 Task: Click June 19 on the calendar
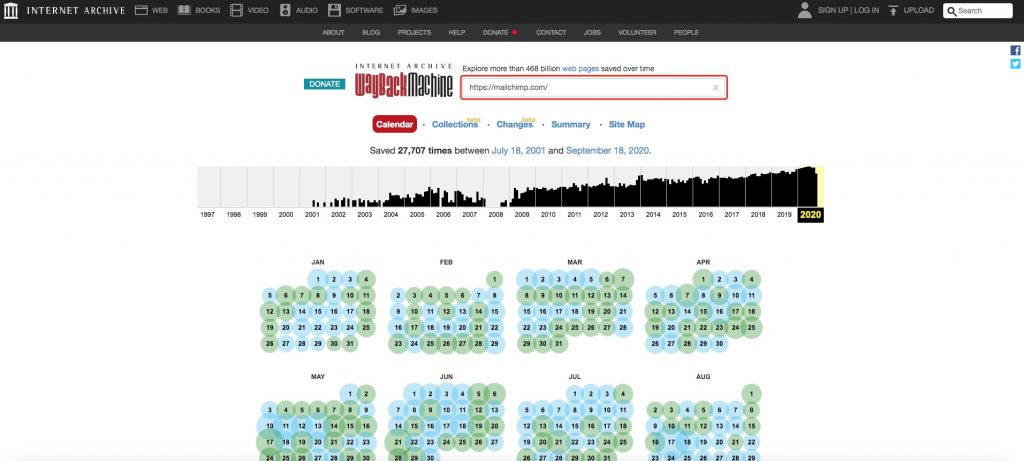(479, 426)
